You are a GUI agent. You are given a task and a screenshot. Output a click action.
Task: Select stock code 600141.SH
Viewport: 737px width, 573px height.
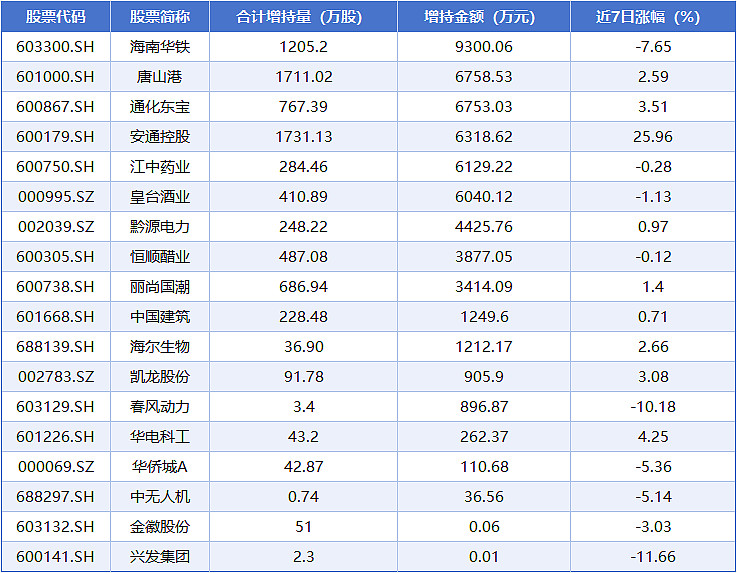click(x=55, y=557)
